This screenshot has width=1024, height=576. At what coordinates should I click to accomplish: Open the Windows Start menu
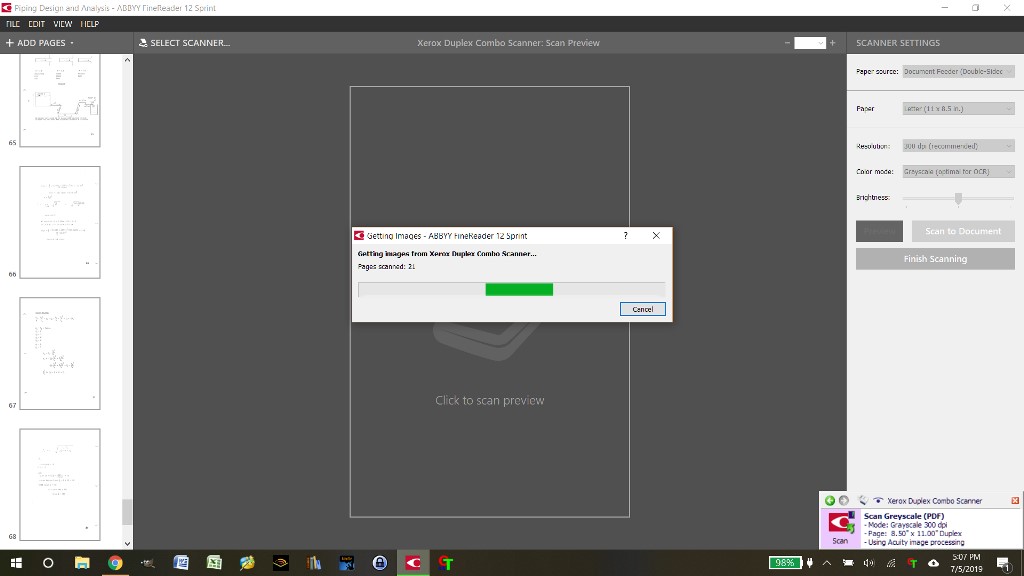[x=16, y=563]
